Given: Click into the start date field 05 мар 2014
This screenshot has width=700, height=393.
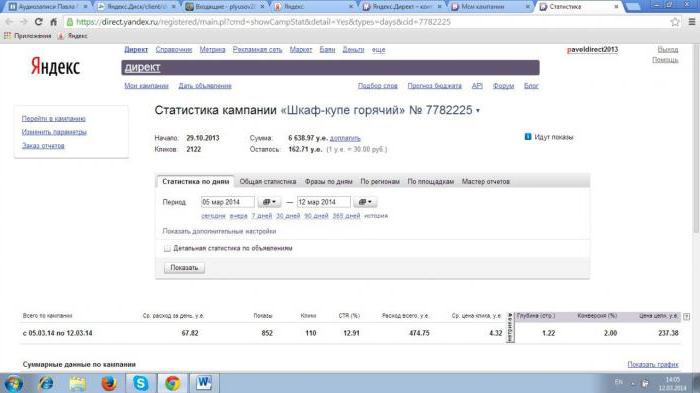Looking at the screenshot, I should click(x=228, y=202).
